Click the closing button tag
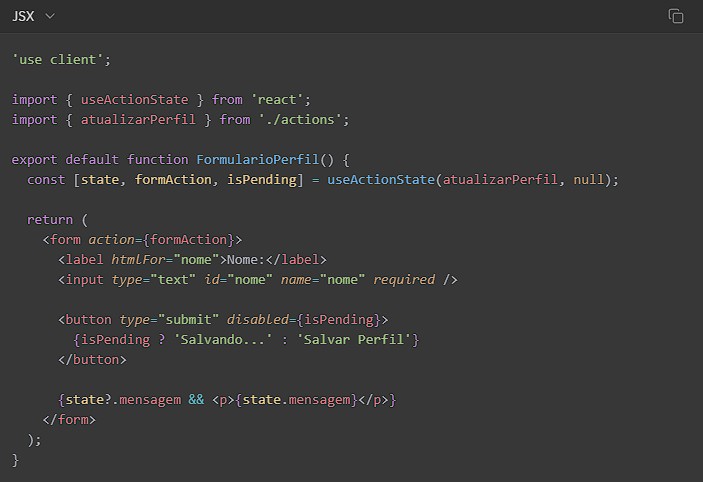 [92, 359]
